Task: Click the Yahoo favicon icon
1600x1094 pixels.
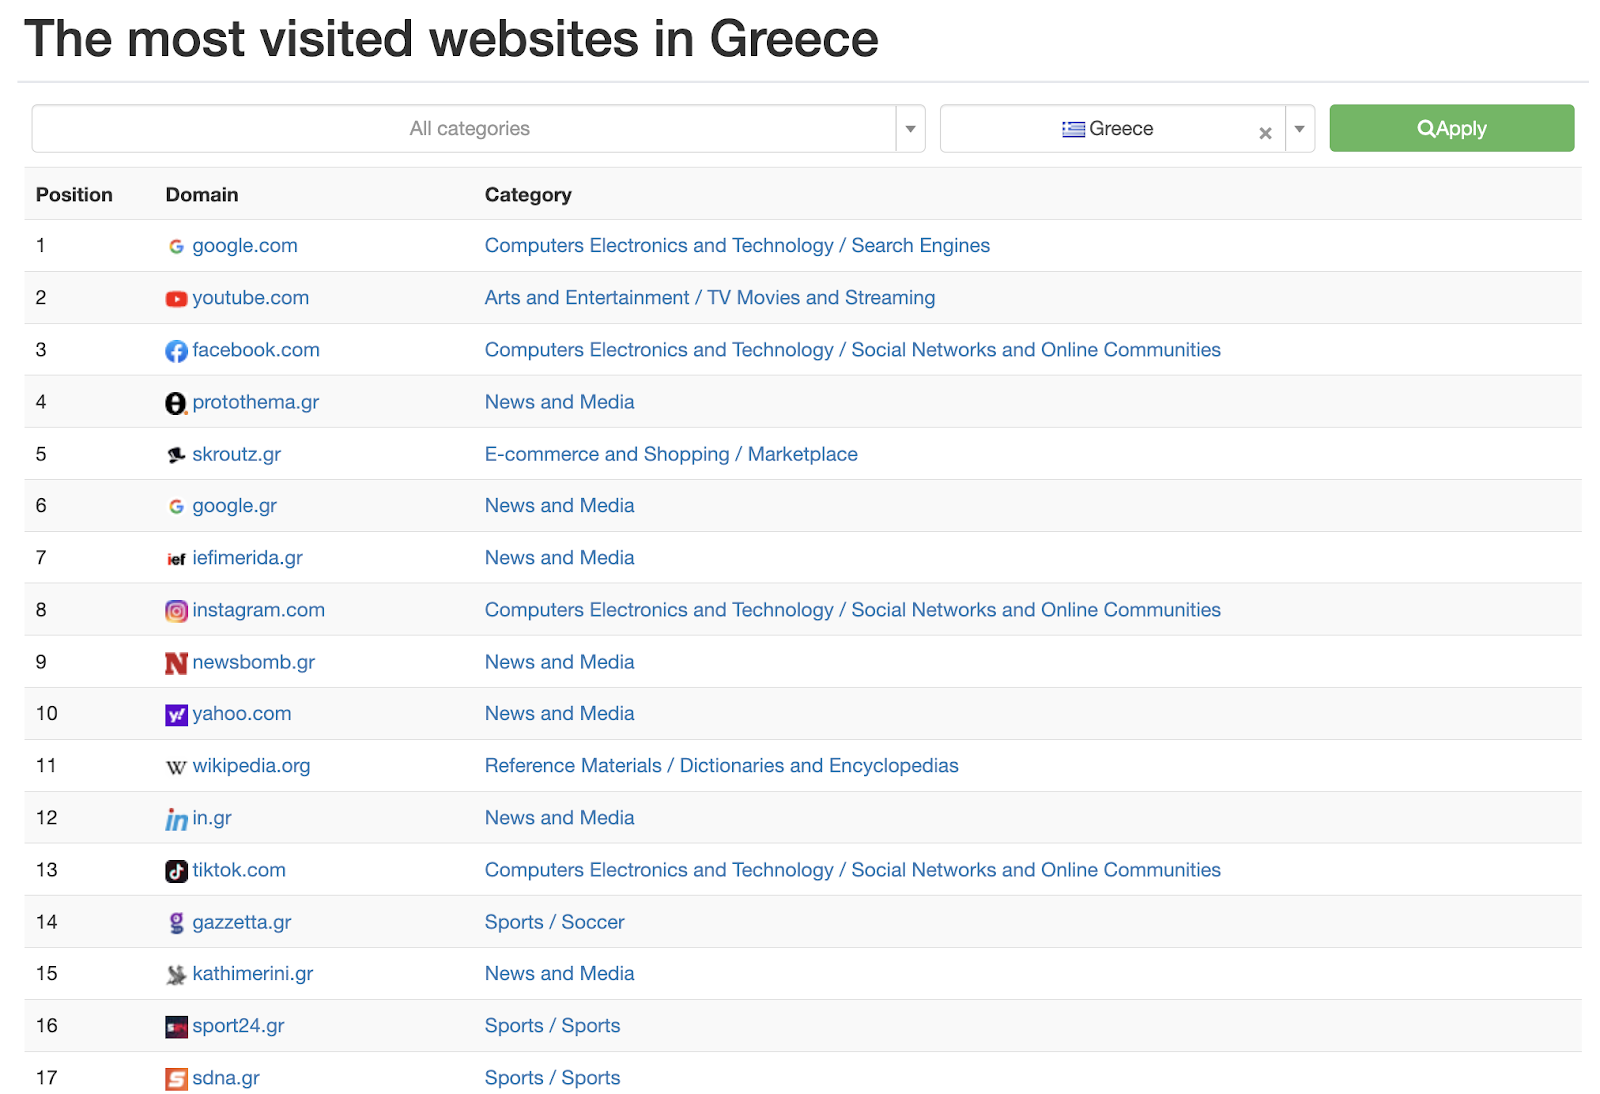Action: point(176,715)
